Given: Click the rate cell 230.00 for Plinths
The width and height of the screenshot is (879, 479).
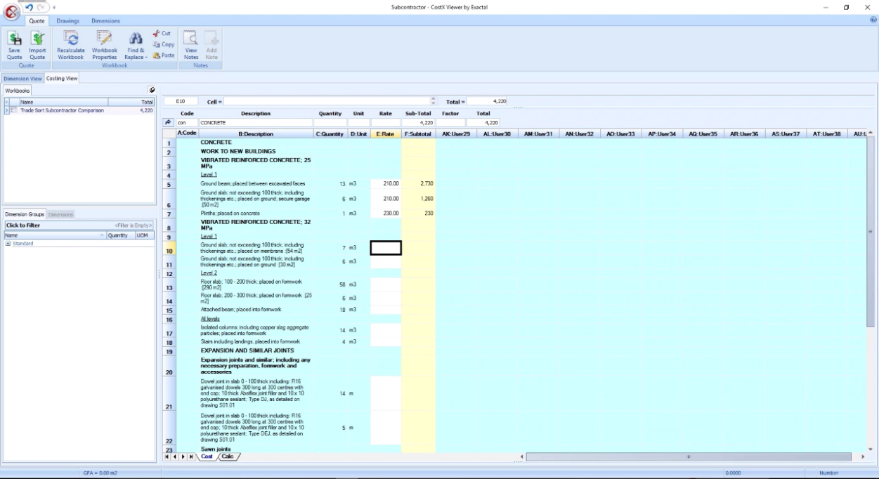Looking at the screenshot, I should [386, 213].
